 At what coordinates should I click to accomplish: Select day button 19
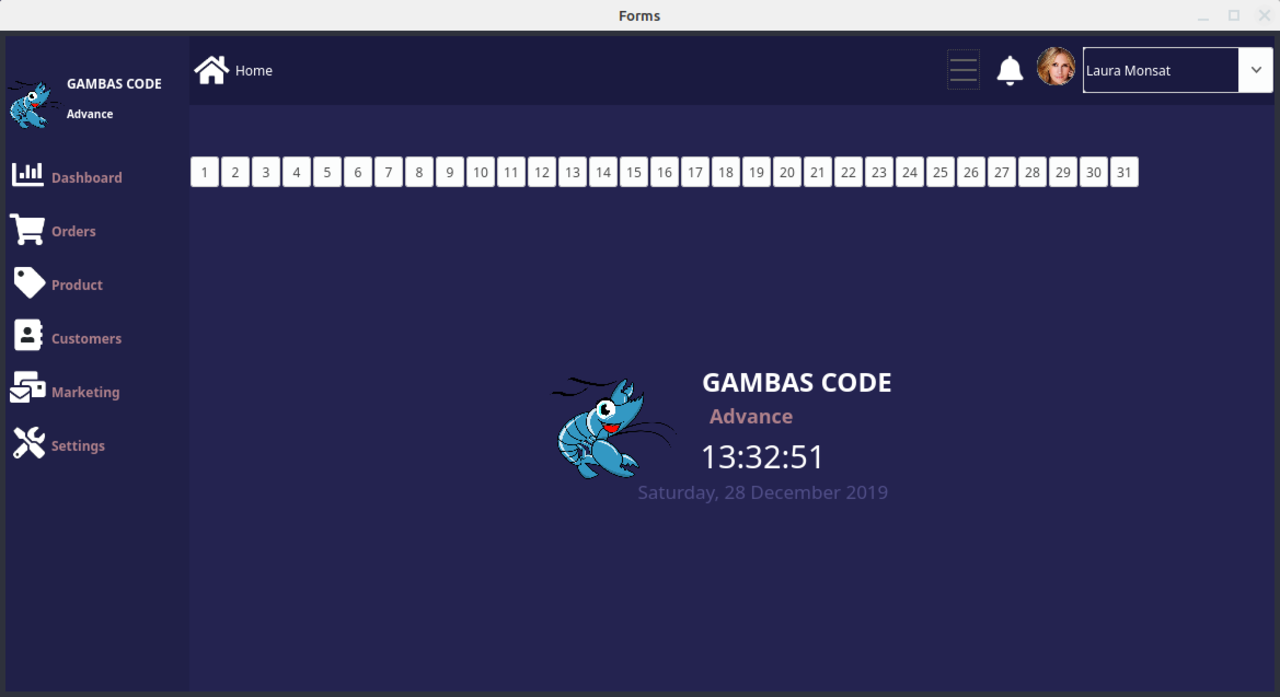pos(756,172)
